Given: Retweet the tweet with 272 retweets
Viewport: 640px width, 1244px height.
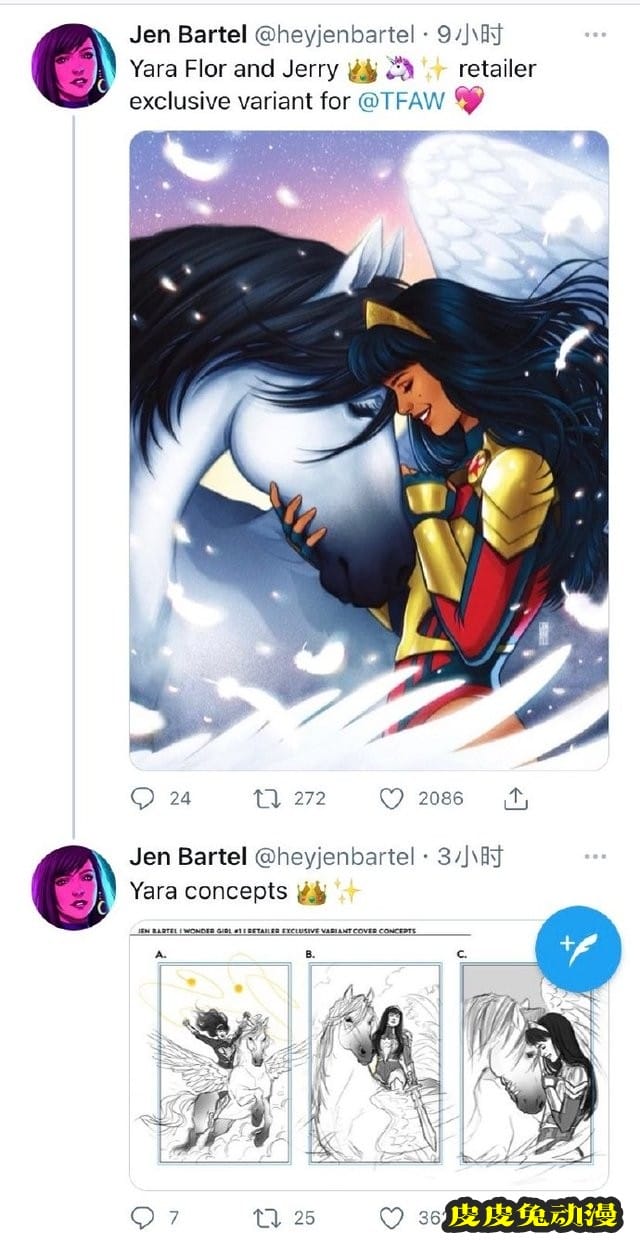Looking at the screenshot, I should point(266,798).
